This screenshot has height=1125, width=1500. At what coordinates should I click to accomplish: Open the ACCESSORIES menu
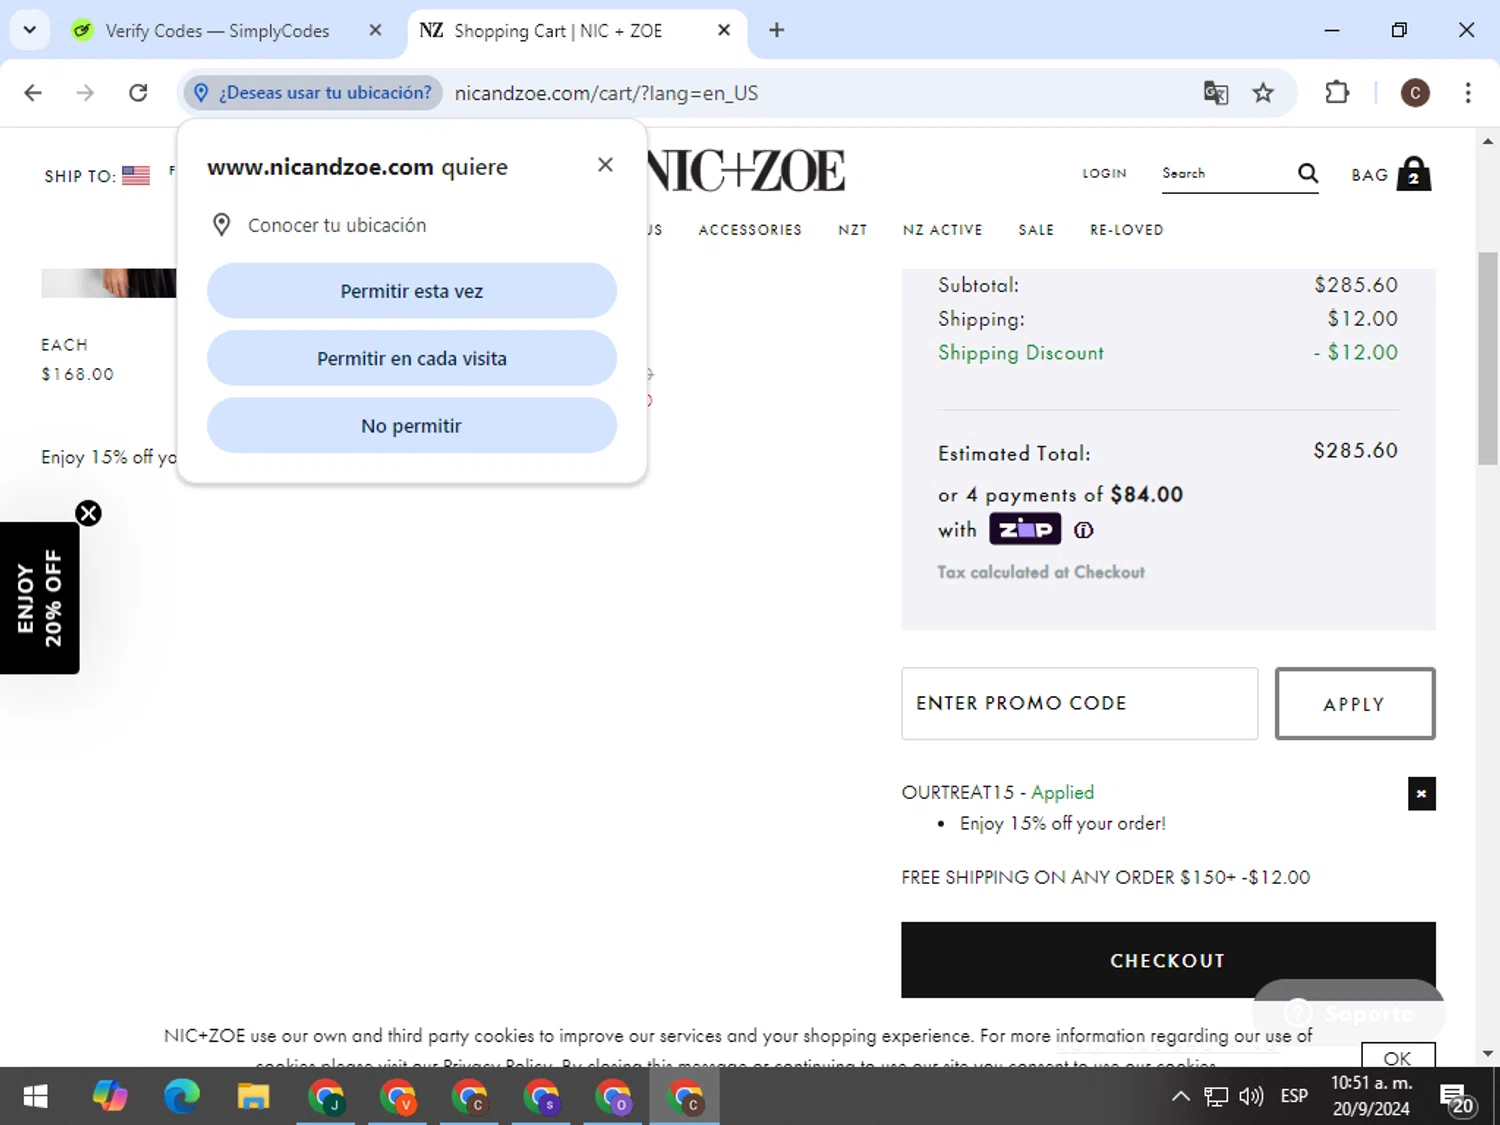[x=750, y=230]
